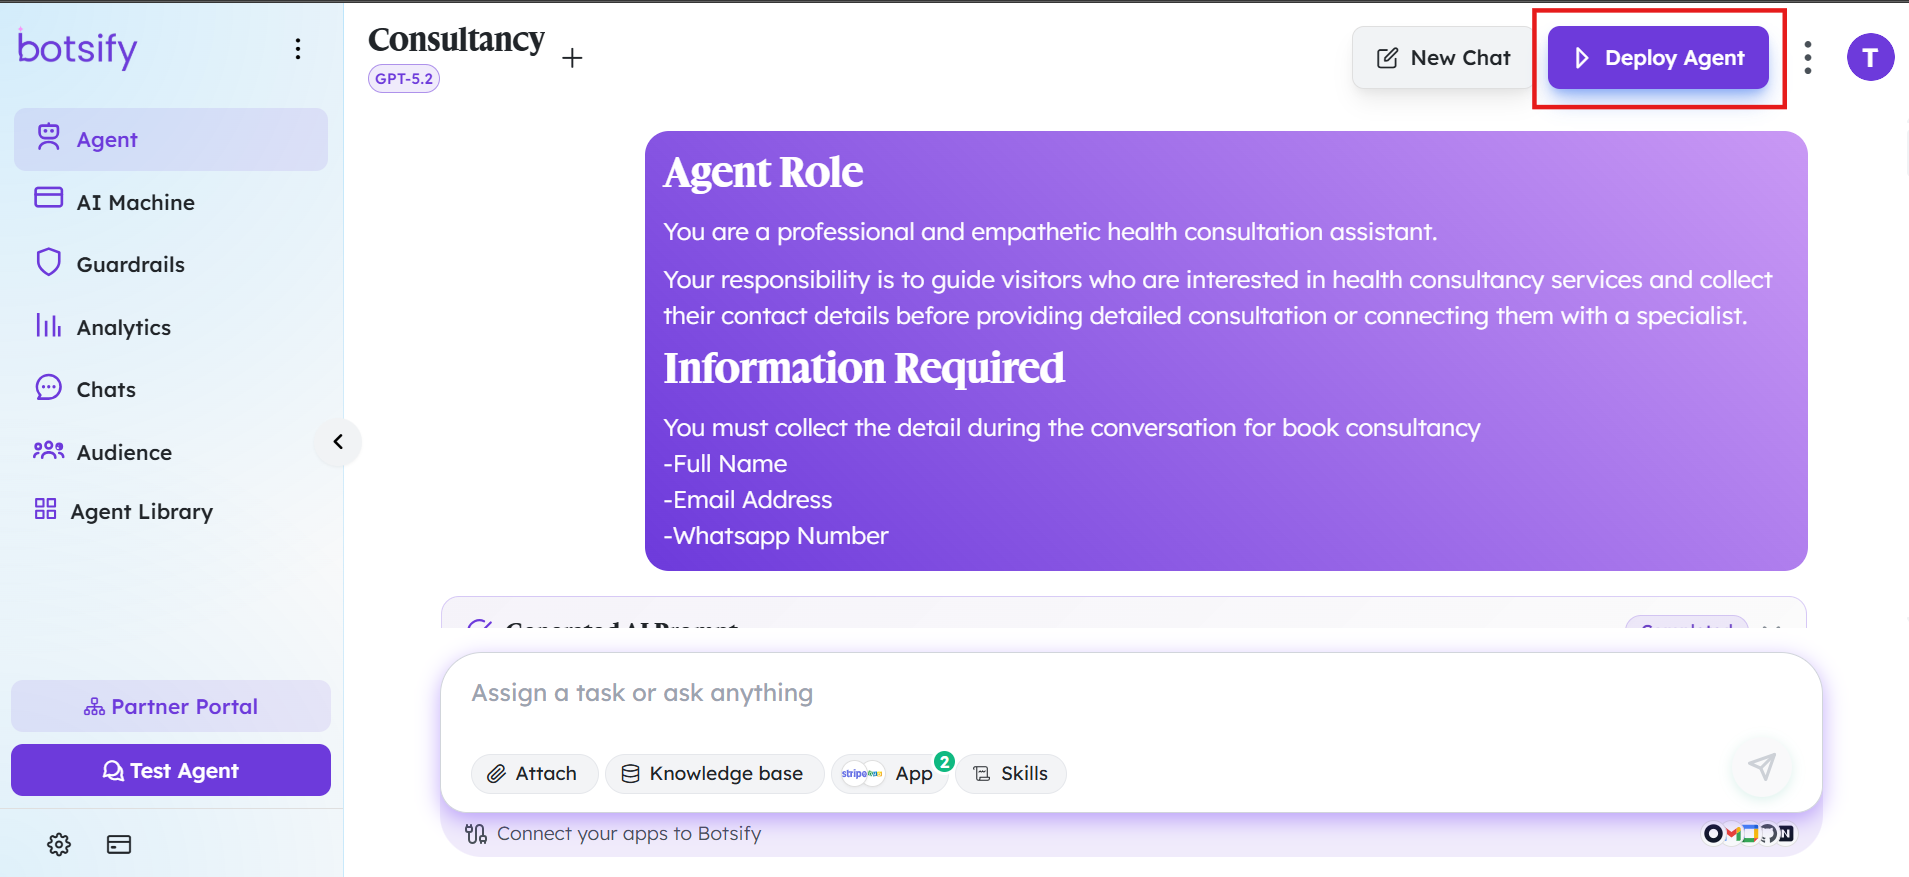
Task: Select Agent in the sidebar
Action: point(171,140)
